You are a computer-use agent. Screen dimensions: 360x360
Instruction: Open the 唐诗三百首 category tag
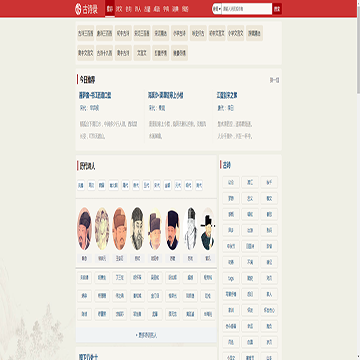pyautogui.click(x=104, y=33)
